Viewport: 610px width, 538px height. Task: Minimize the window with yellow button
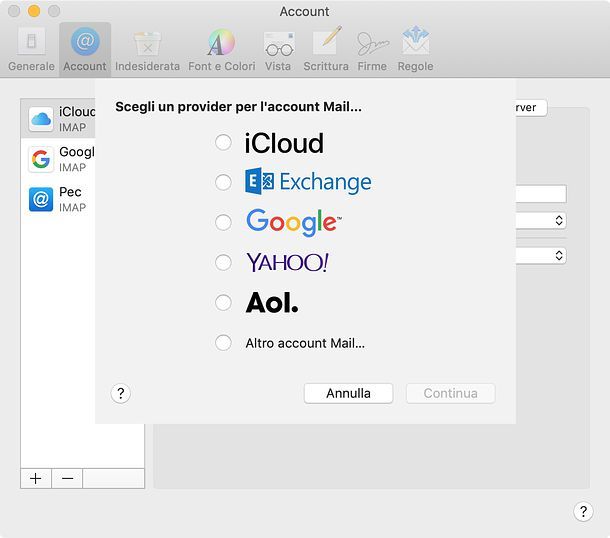tap(34, 11)
